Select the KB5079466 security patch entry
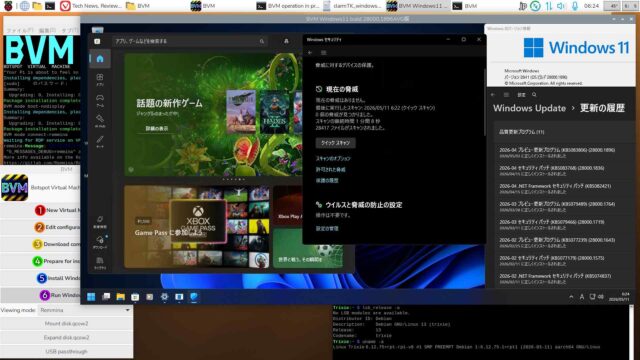Image resolution: width=640 pixels, height=360 pixels. [565, 225]
